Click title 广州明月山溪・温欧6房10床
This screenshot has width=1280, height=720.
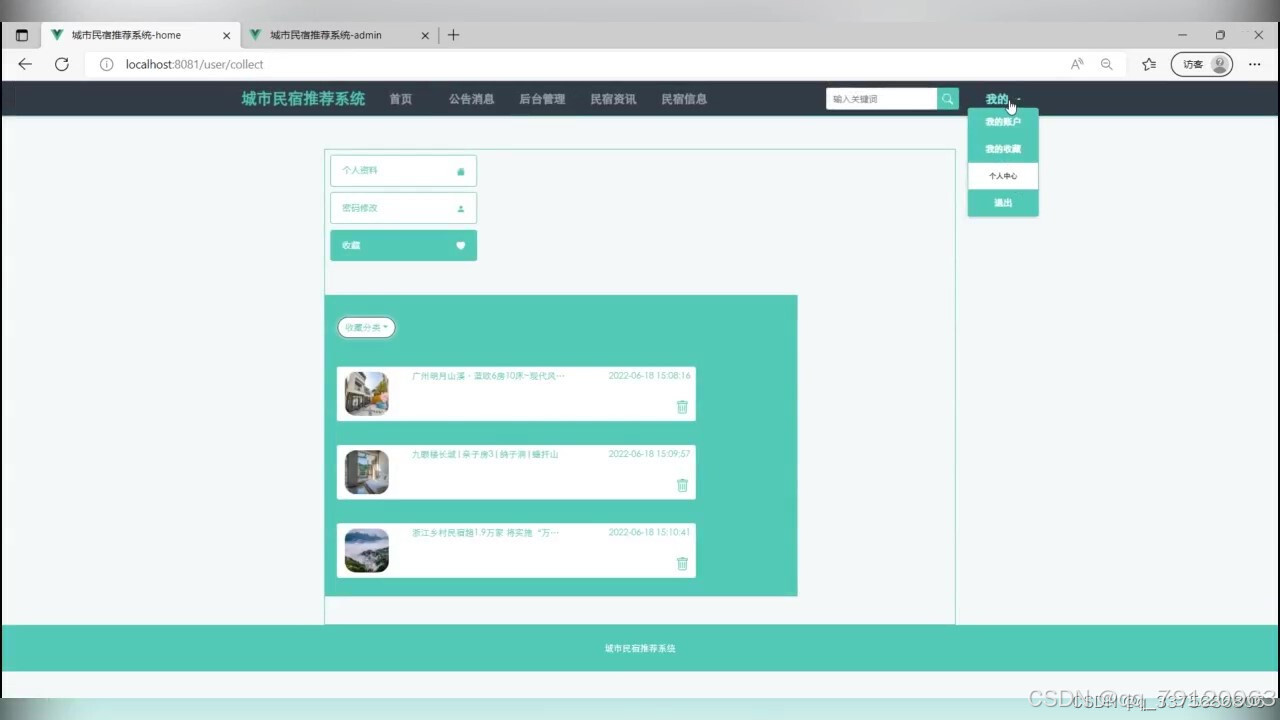(x=488, y=376)
